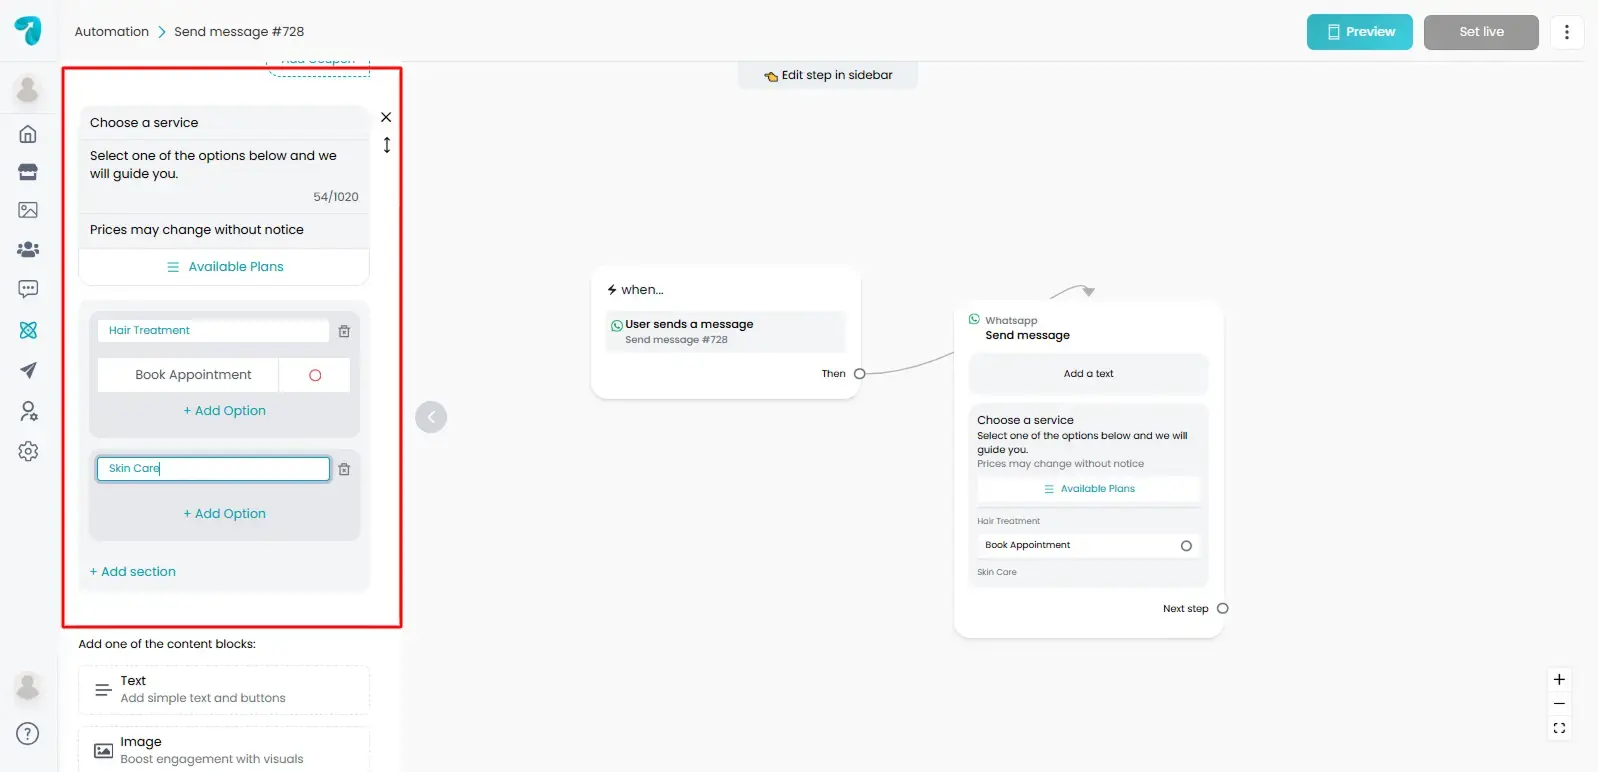Open the store icon in sidebar
This screenshot has width=1598, height=772.
click(x=28, y=172)
